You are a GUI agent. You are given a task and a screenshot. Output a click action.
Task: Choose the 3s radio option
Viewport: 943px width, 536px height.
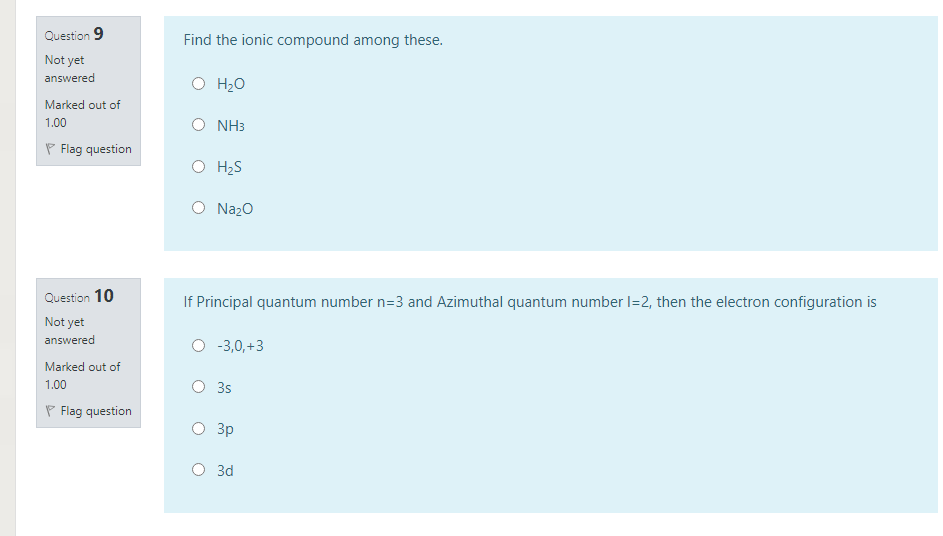[198, 387]
